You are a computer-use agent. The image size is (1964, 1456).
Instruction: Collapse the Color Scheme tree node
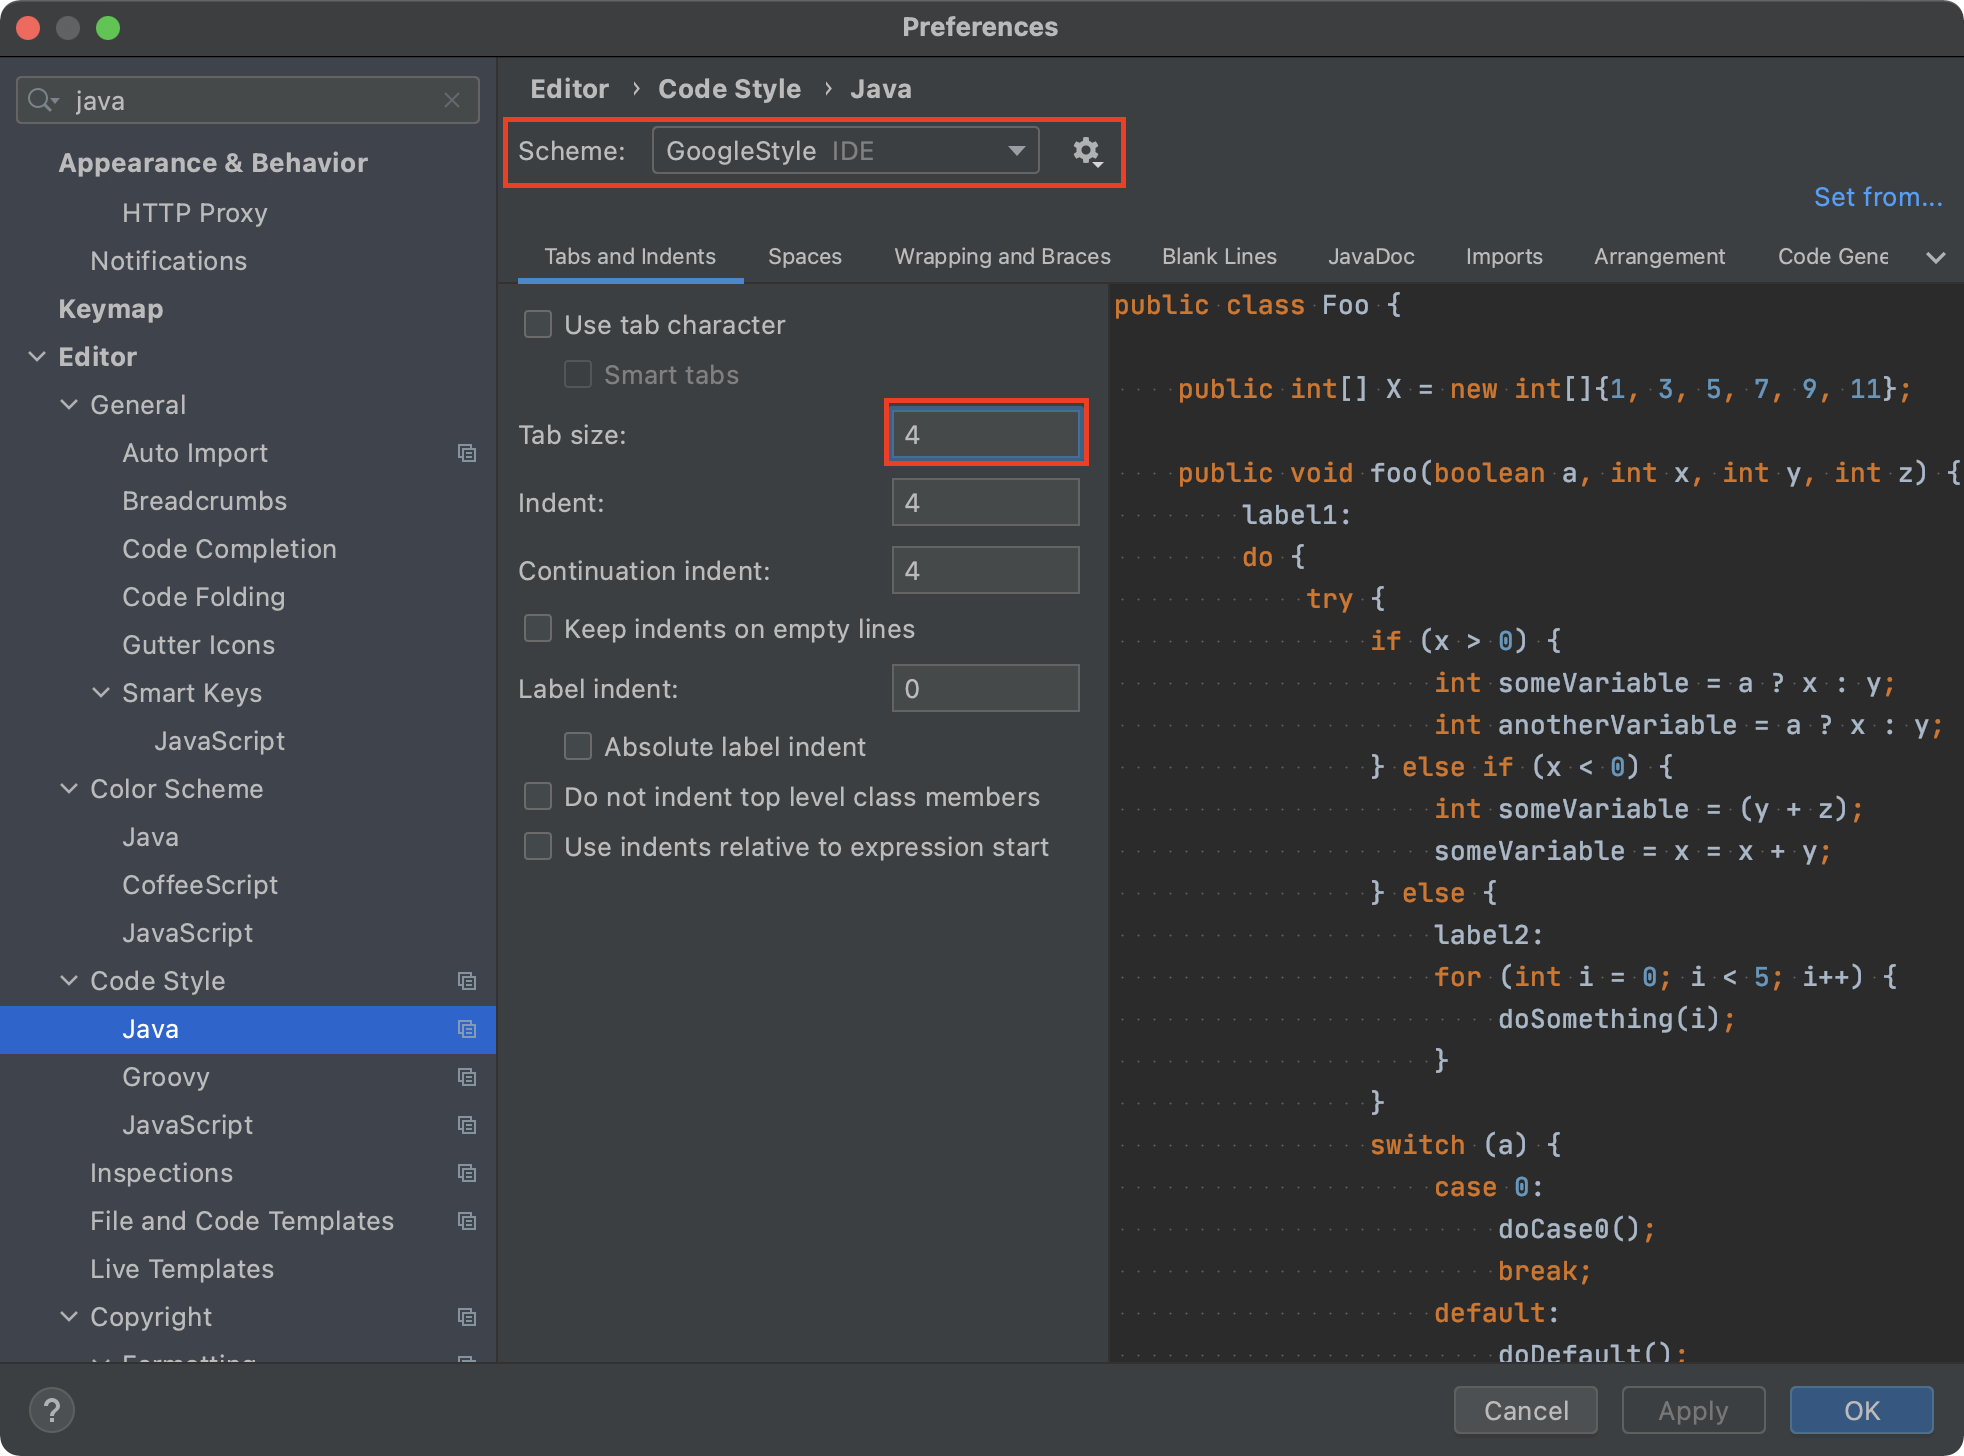(69, 789)
